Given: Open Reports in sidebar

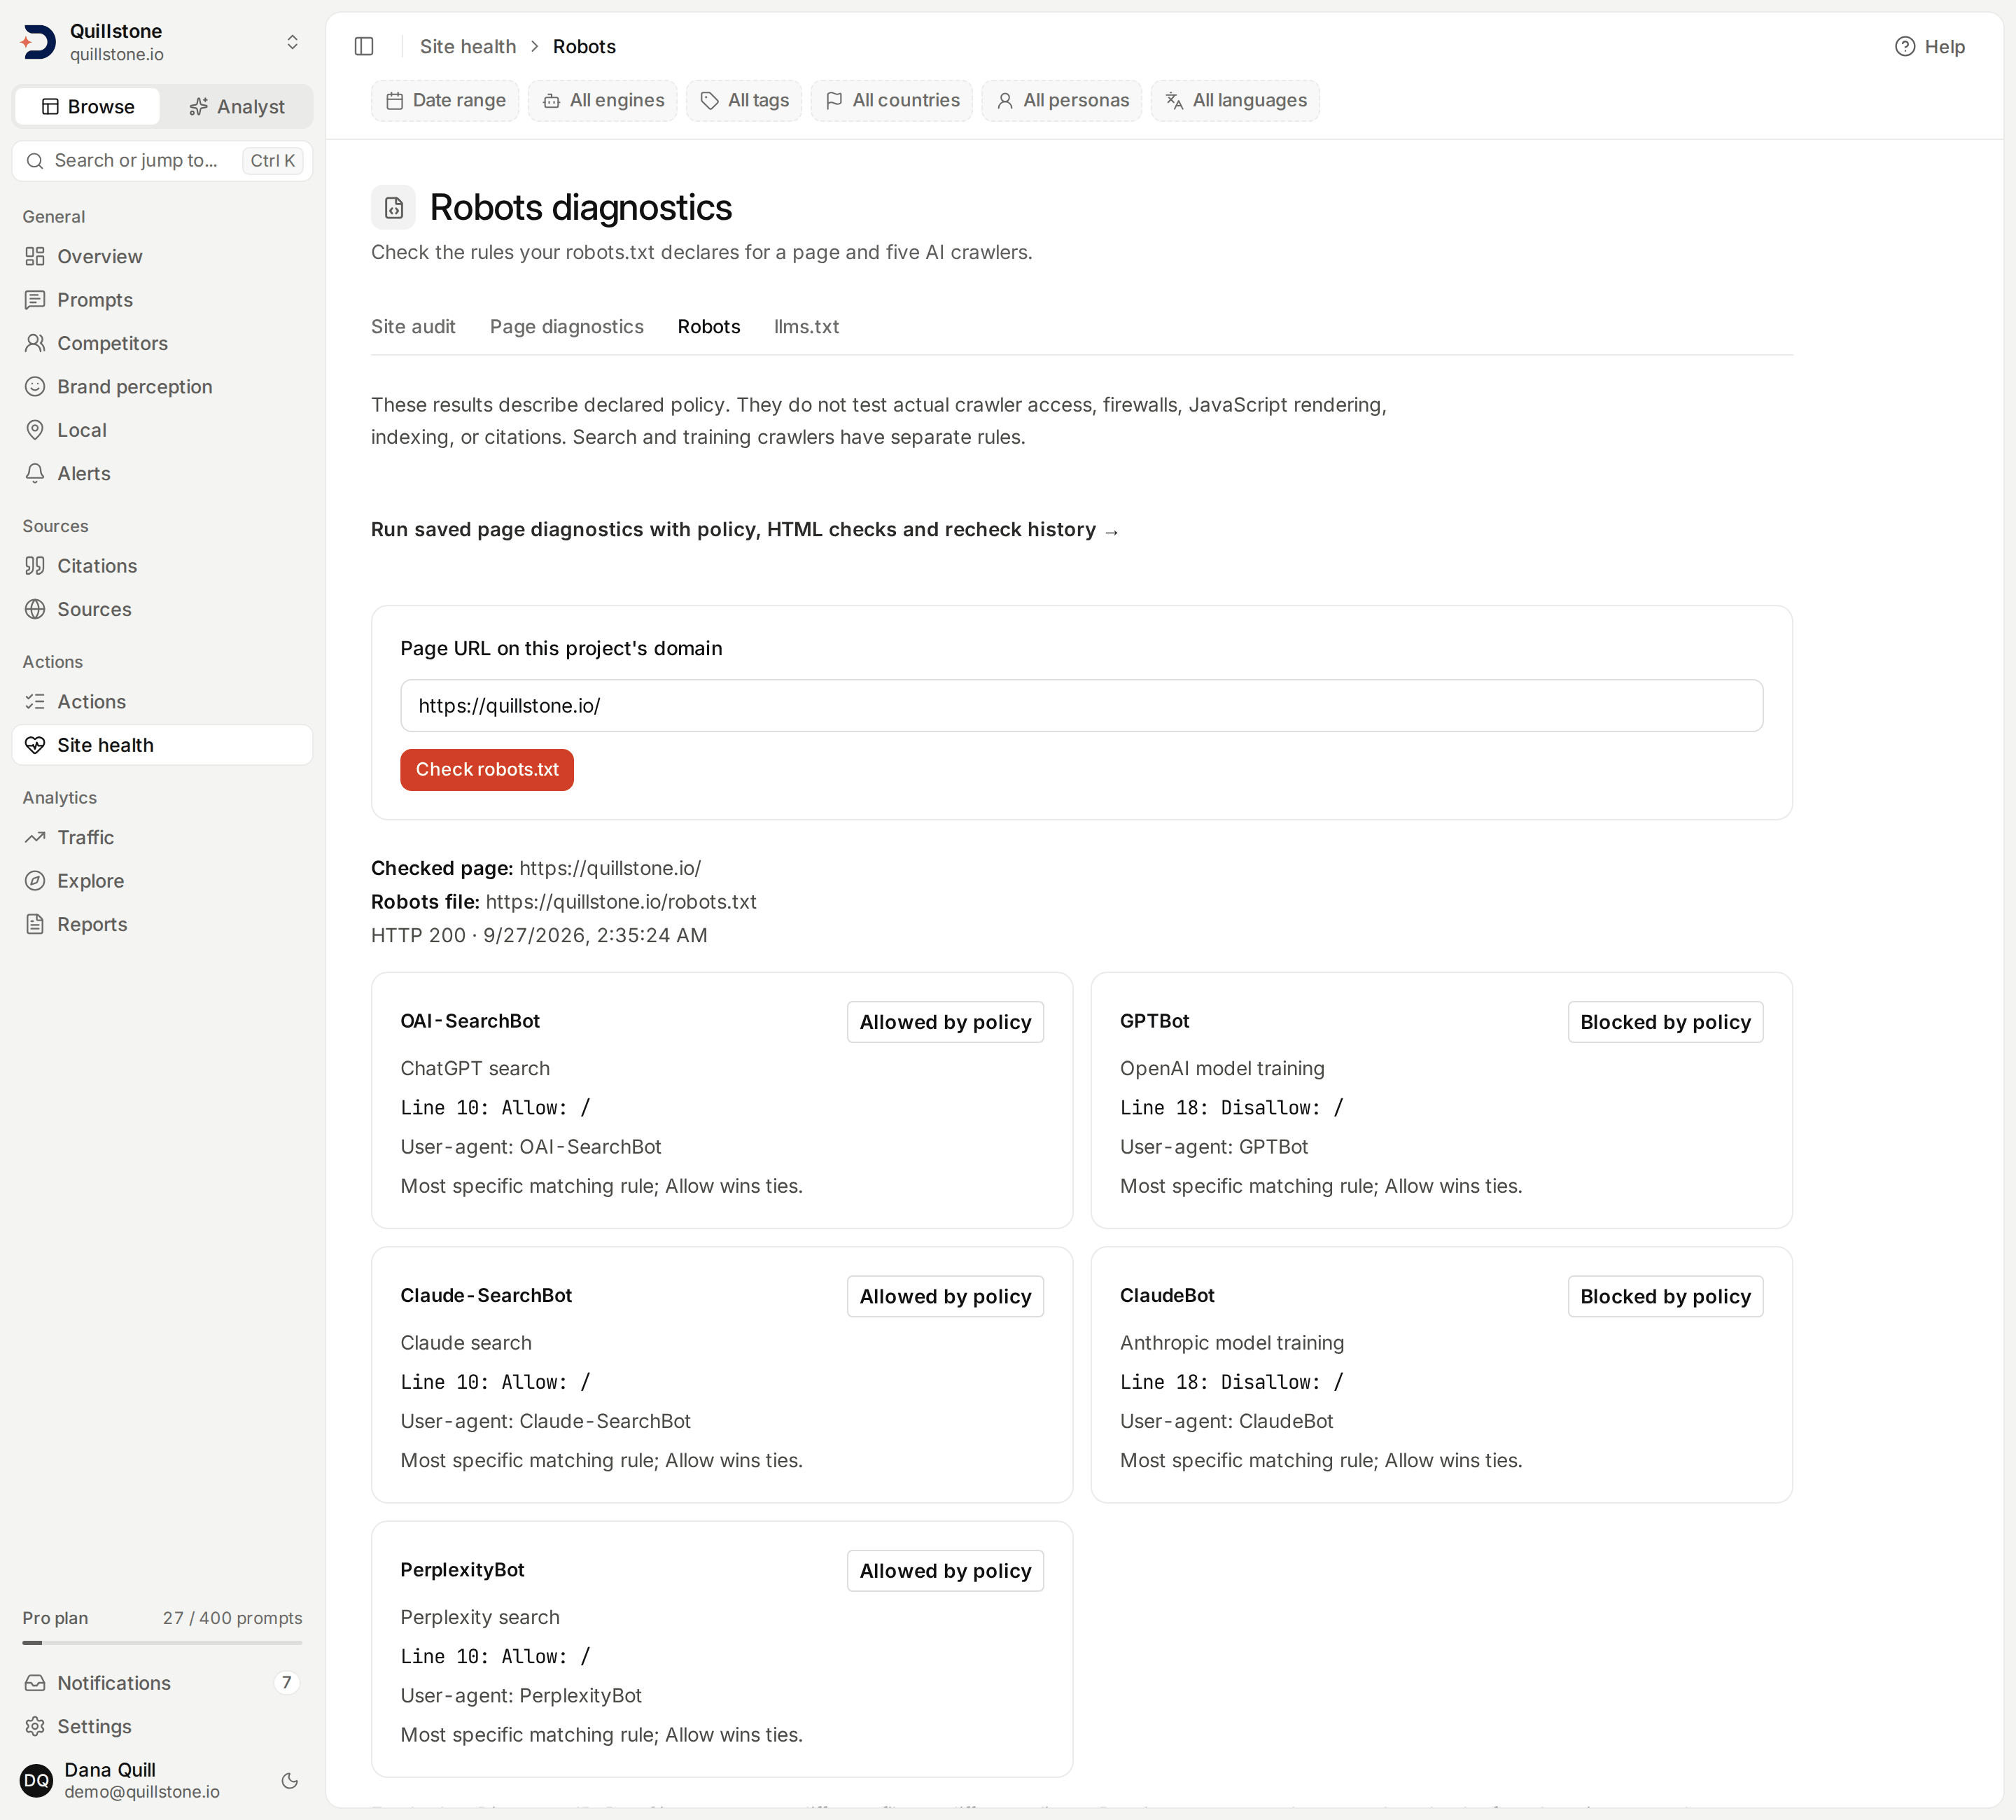Looking at the screenshot, I should (162, 924).
